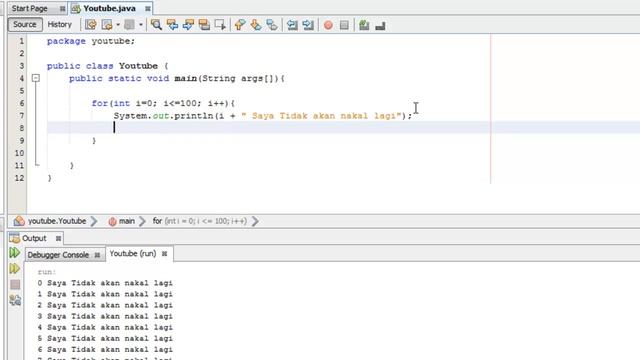Toggle Highlight Search in editor toolbar
This screenshot has width=640, height=360.
pos(204,25)
